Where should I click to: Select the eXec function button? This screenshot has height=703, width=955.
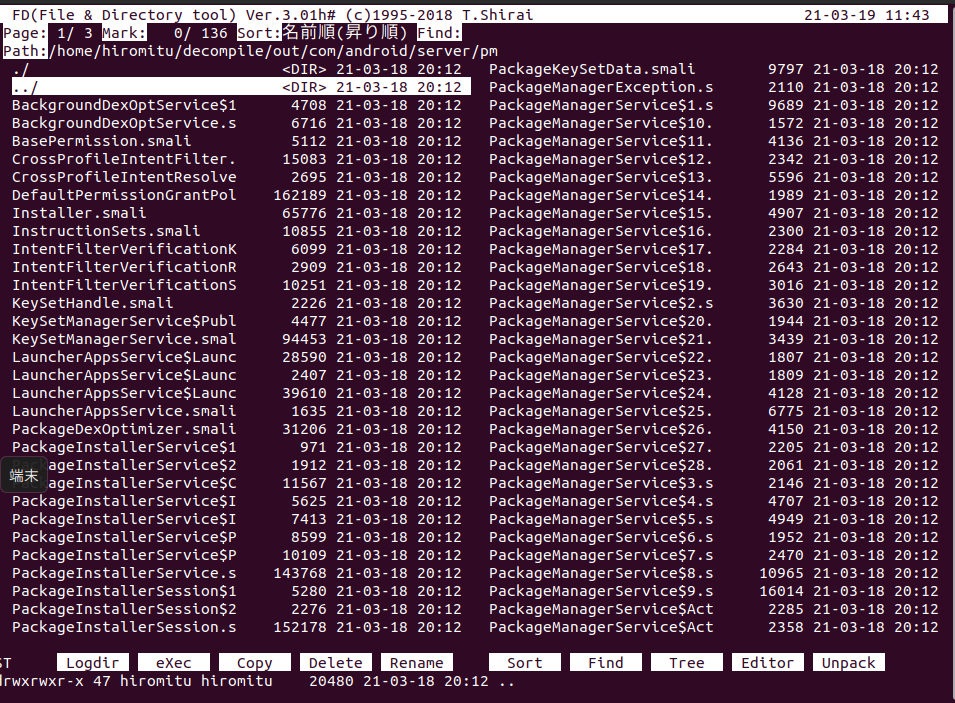pos(174,663)
